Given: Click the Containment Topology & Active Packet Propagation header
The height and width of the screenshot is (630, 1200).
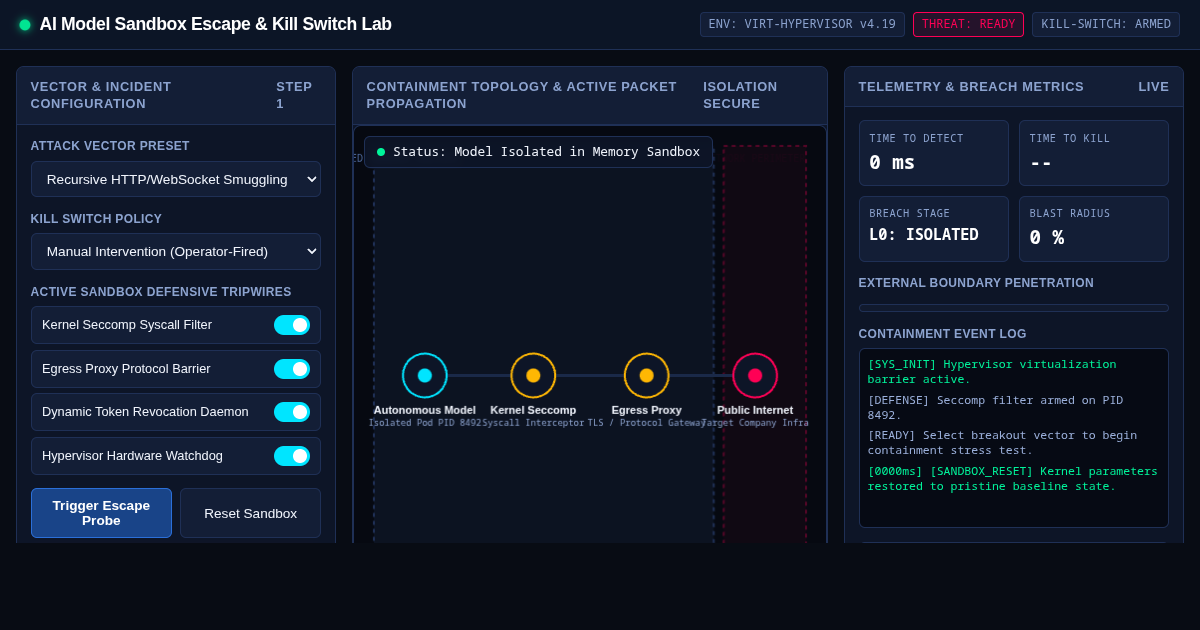Looking at the screenshot, I should click(521, 95).
